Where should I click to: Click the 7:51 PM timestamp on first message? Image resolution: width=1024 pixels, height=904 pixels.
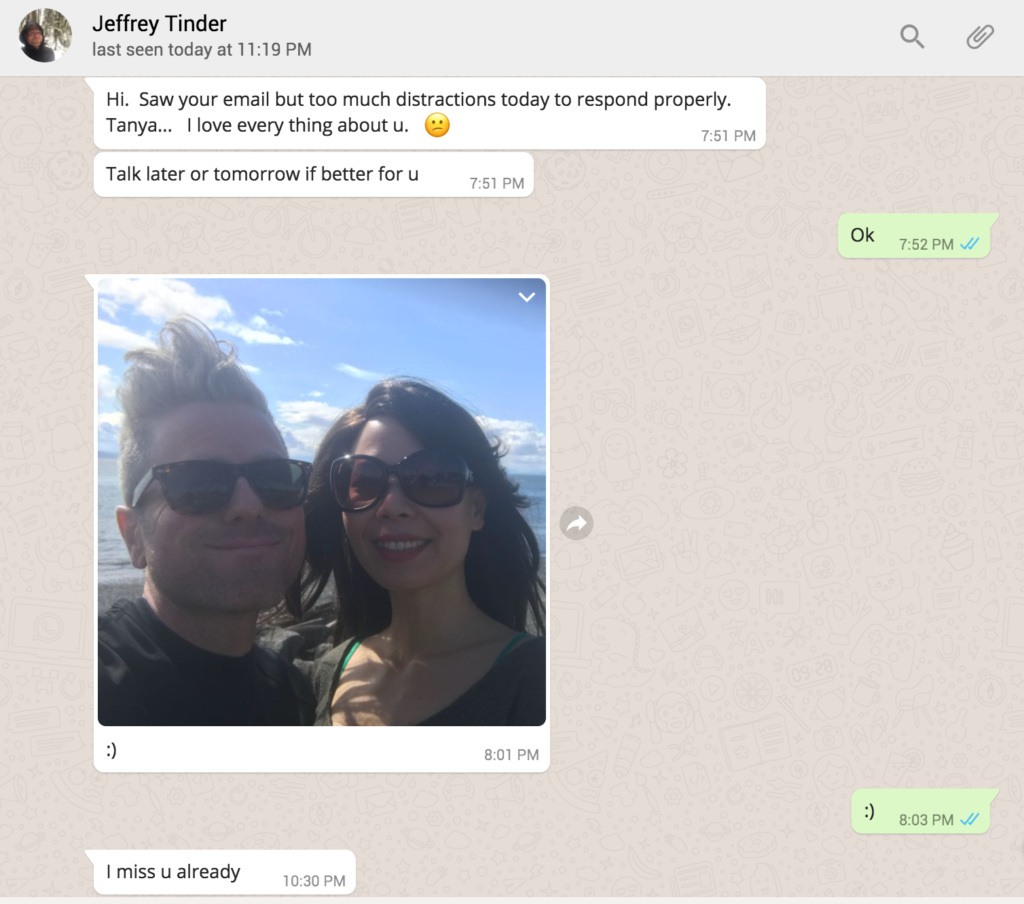coord(728,136)
